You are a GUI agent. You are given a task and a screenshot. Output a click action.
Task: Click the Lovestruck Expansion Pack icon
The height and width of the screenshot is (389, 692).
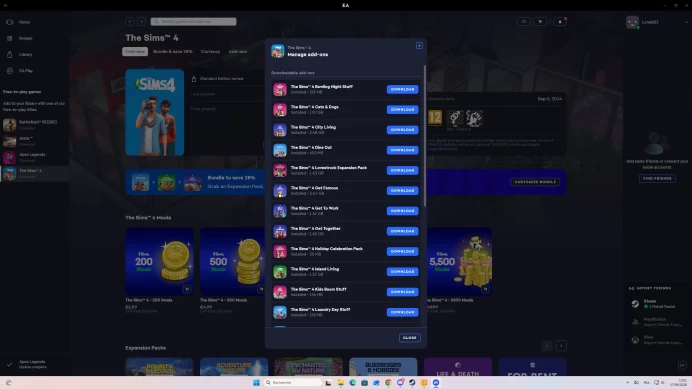(280, 170)
